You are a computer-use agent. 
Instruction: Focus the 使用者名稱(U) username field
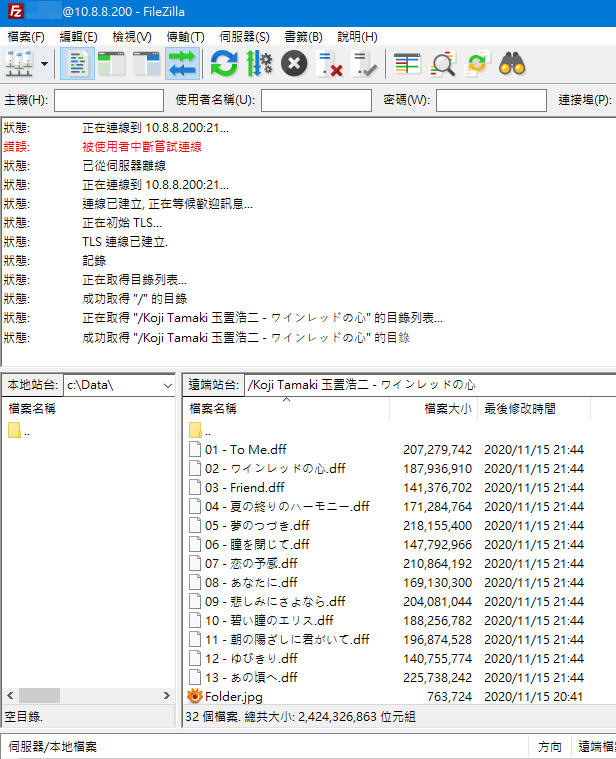coord(316,100)
